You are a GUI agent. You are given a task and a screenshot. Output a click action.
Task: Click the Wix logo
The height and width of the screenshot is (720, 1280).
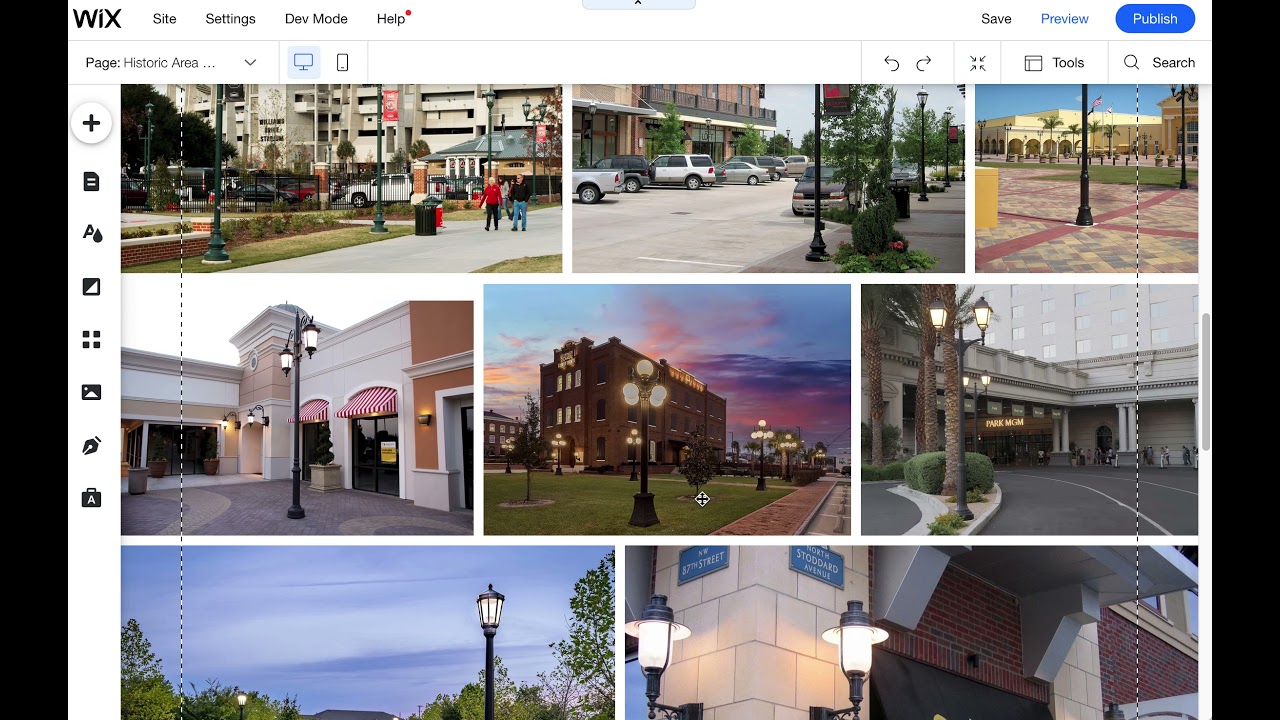[97, 19]
